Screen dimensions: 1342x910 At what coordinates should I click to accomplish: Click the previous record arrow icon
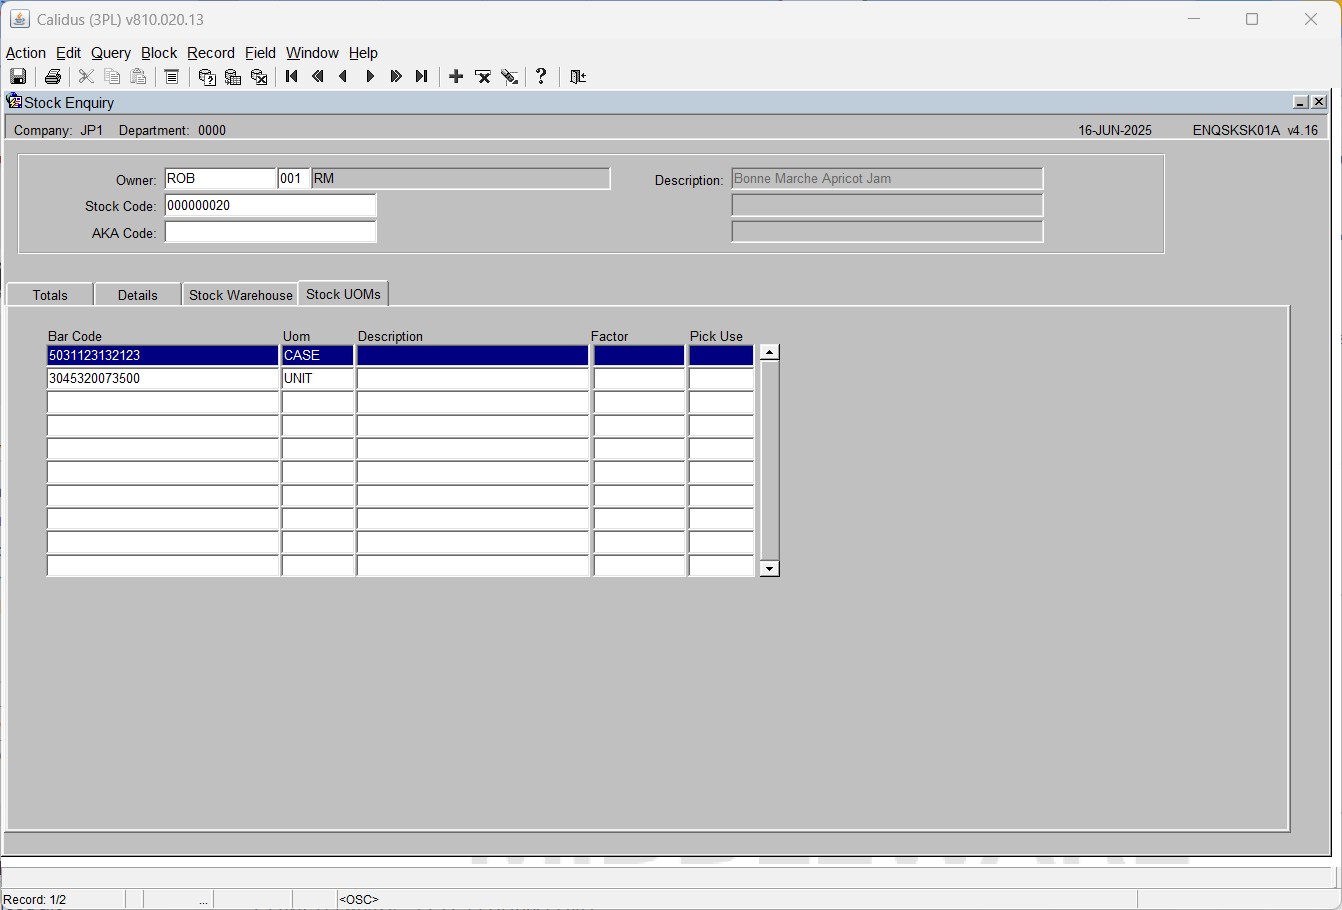pos(344,77)
